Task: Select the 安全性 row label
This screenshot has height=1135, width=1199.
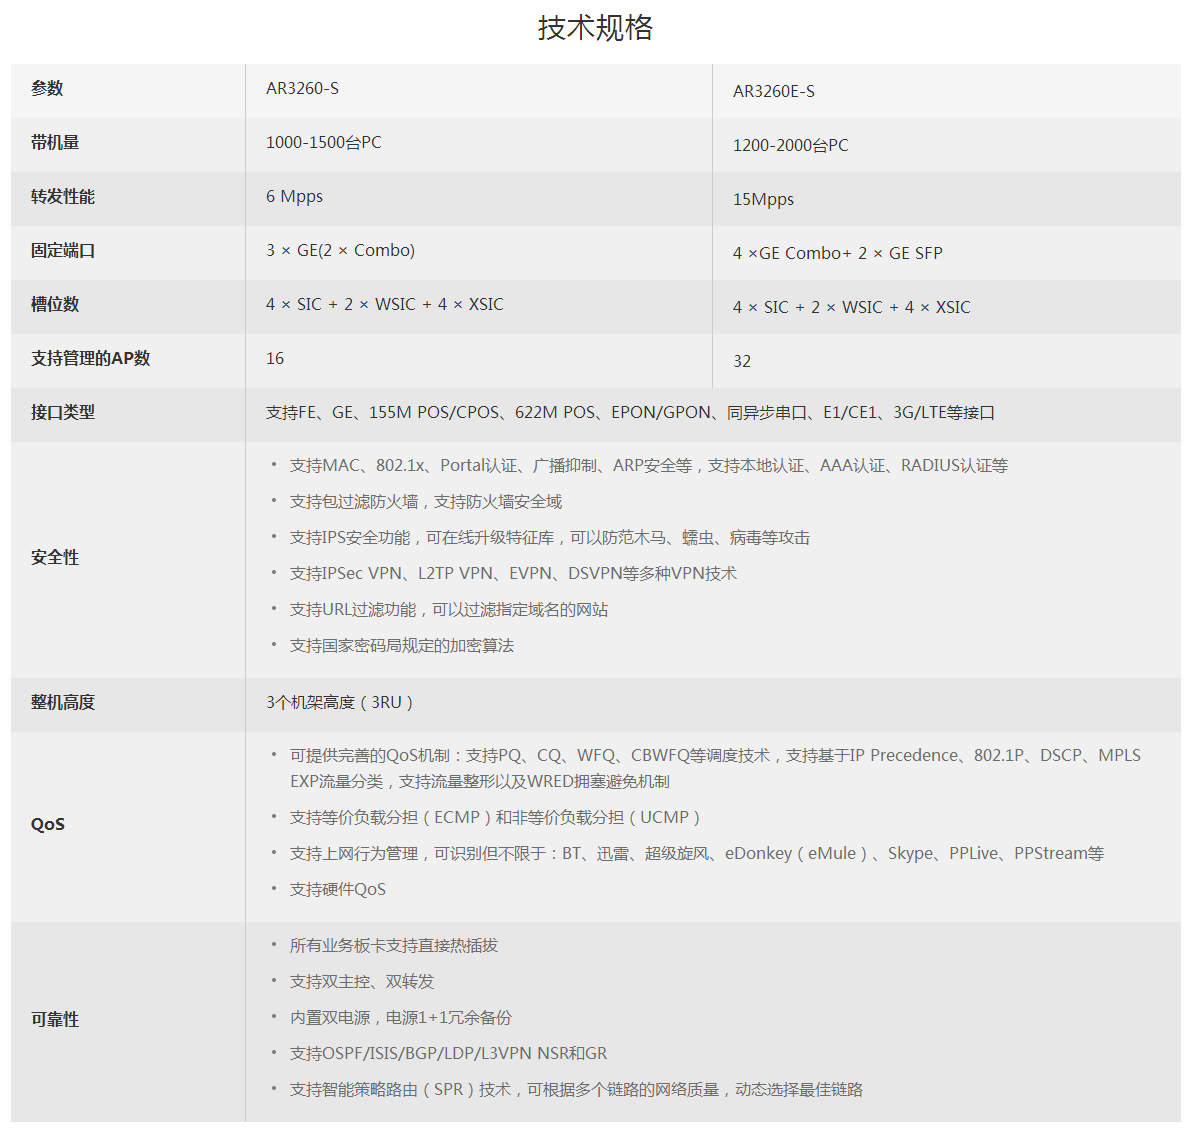Action: (55, 558)
